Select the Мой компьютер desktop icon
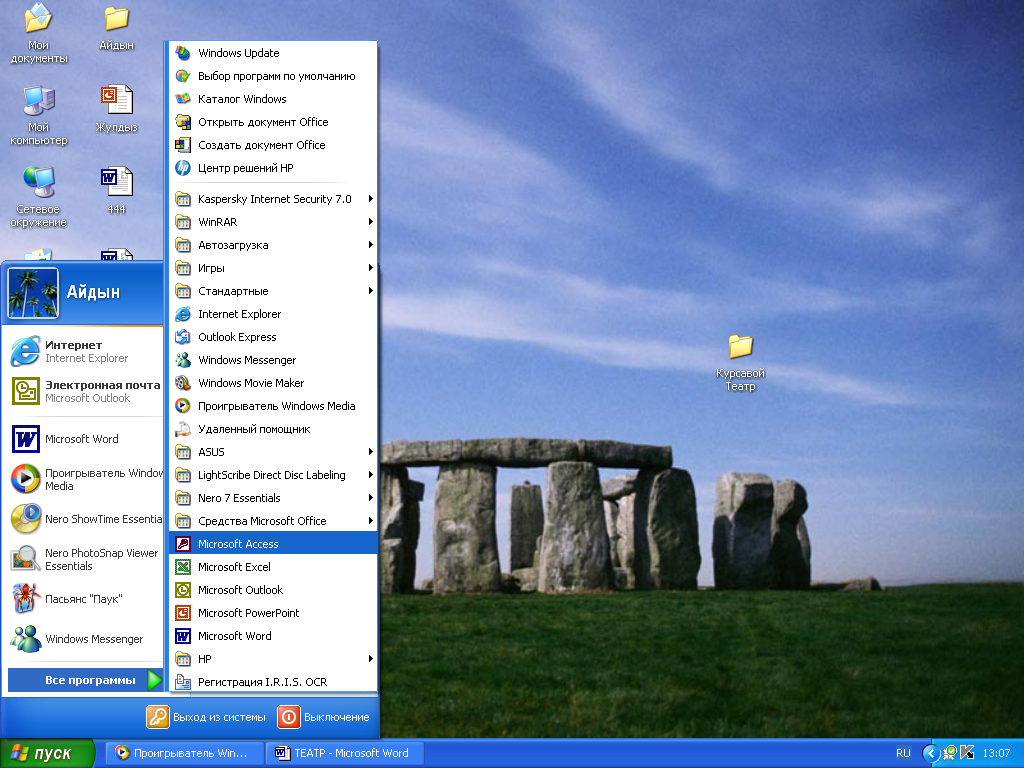1024x768 pixels. (x=39, y=115)
